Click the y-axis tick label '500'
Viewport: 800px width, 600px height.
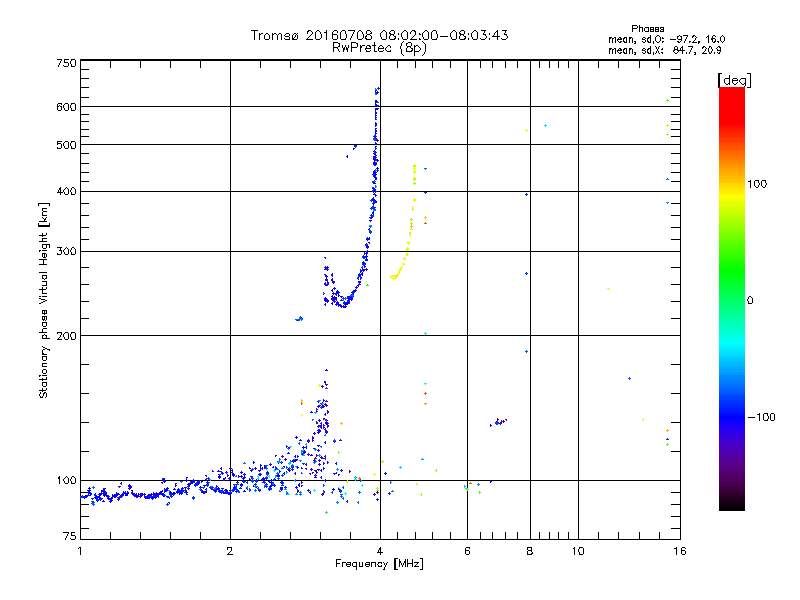(x=66, y=145)
